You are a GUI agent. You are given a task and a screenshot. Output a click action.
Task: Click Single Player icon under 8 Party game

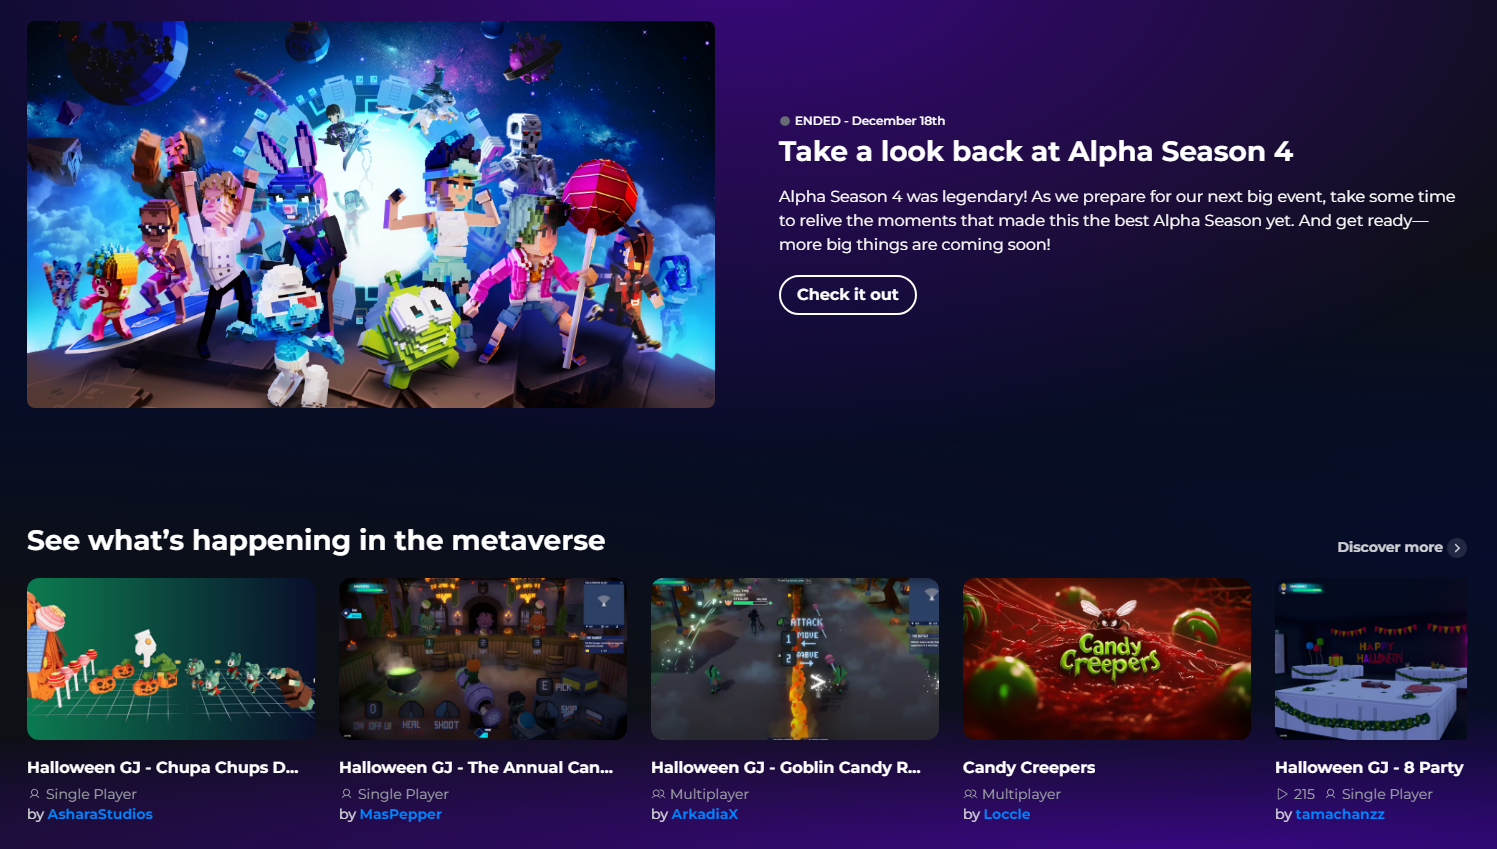[1330, 794]
